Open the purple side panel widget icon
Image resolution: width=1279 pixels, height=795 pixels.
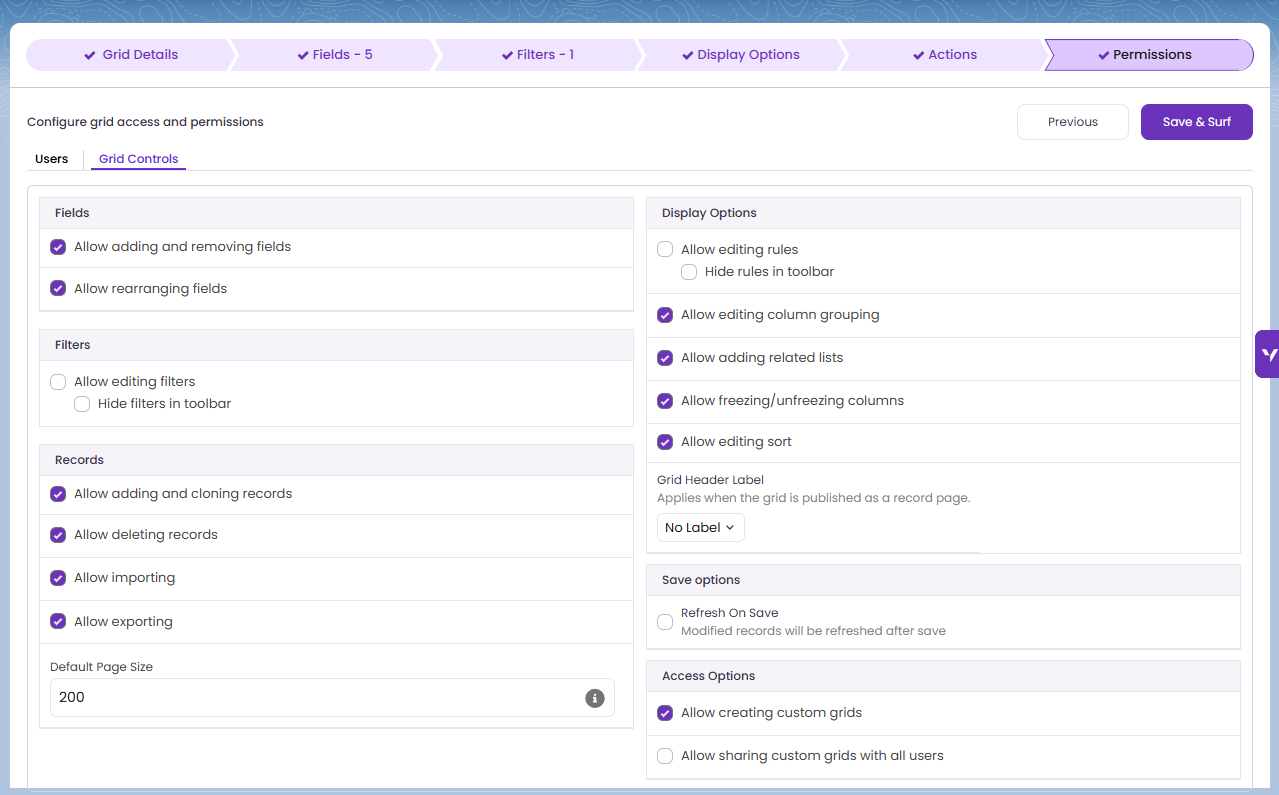point(1268,354)
